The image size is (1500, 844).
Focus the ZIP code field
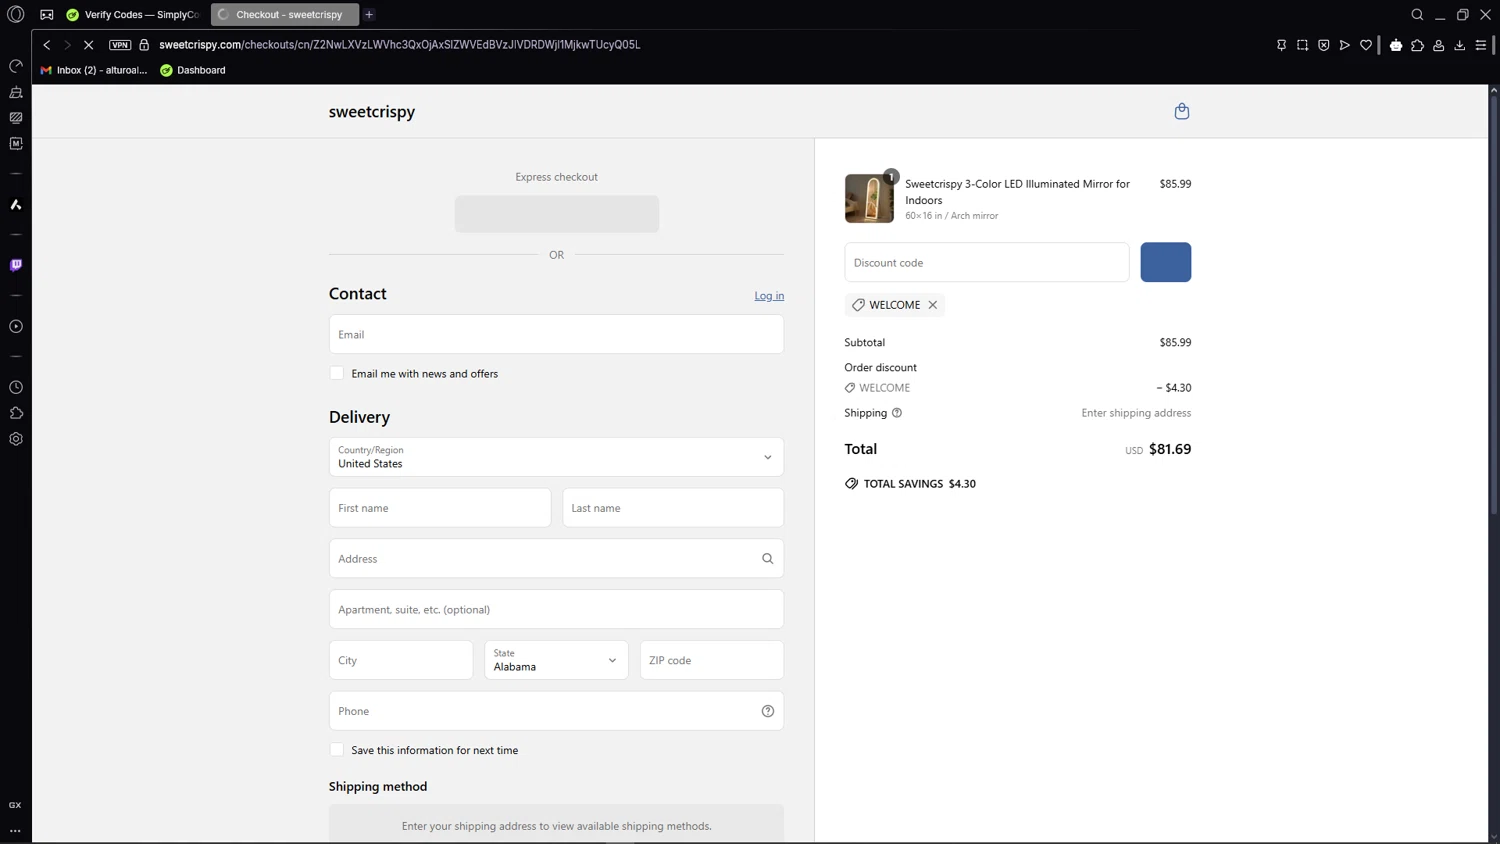pyautogui.click(x=712, y=660)
